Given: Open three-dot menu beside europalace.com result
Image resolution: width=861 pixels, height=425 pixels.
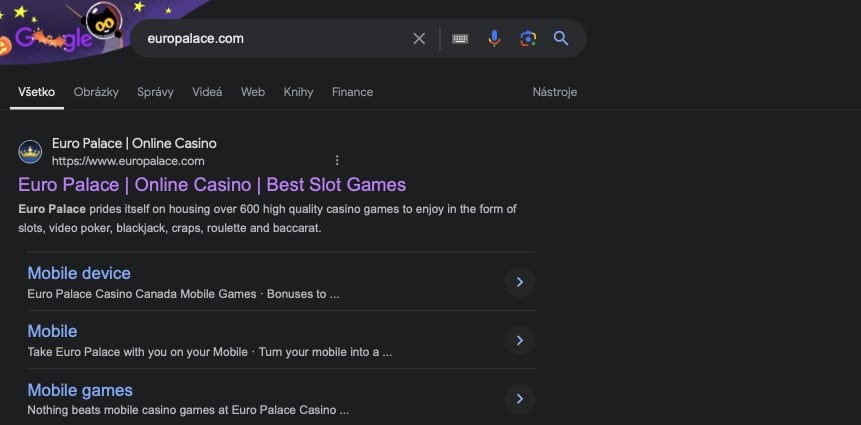Looking at the screenshot, I should [x=337, y=160].
